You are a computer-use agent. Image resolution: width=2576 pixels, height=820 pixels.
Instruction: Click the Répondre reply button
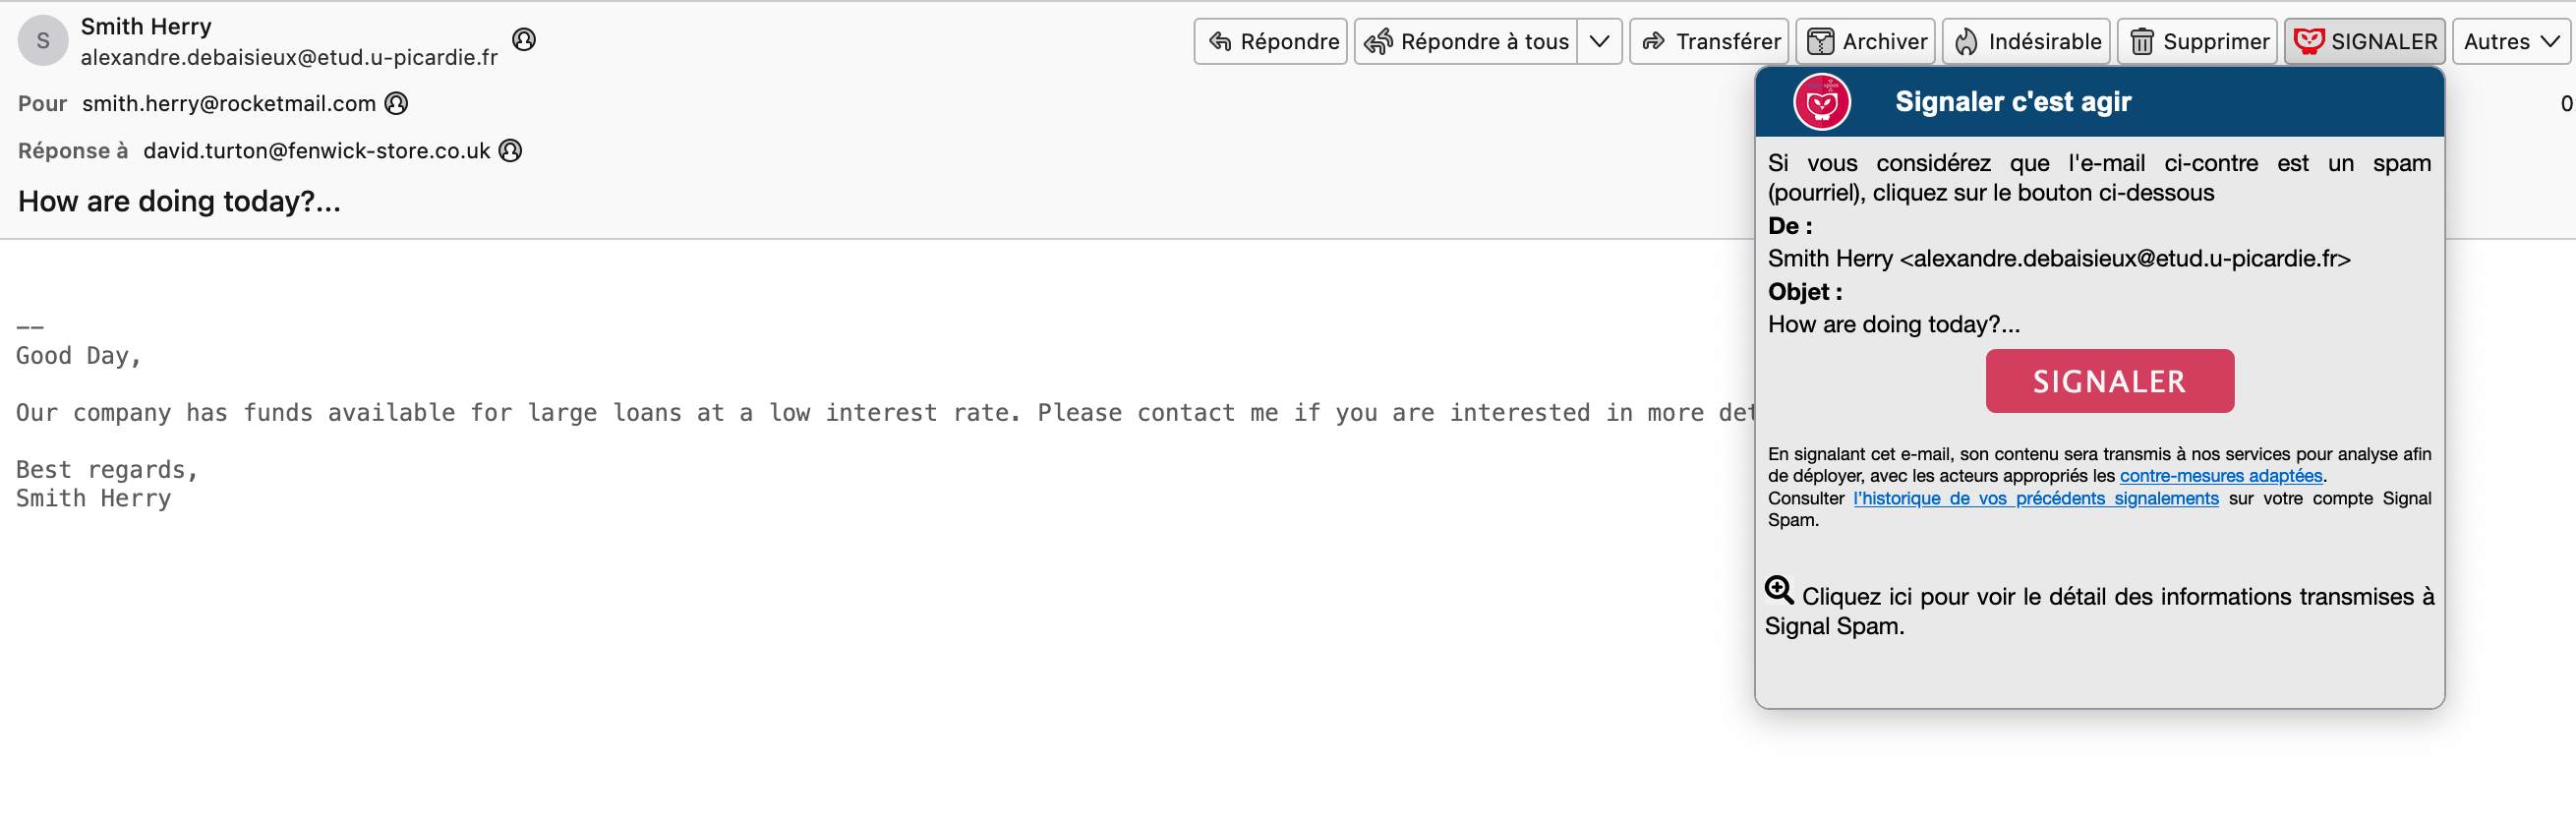[x=1270, y=41]
